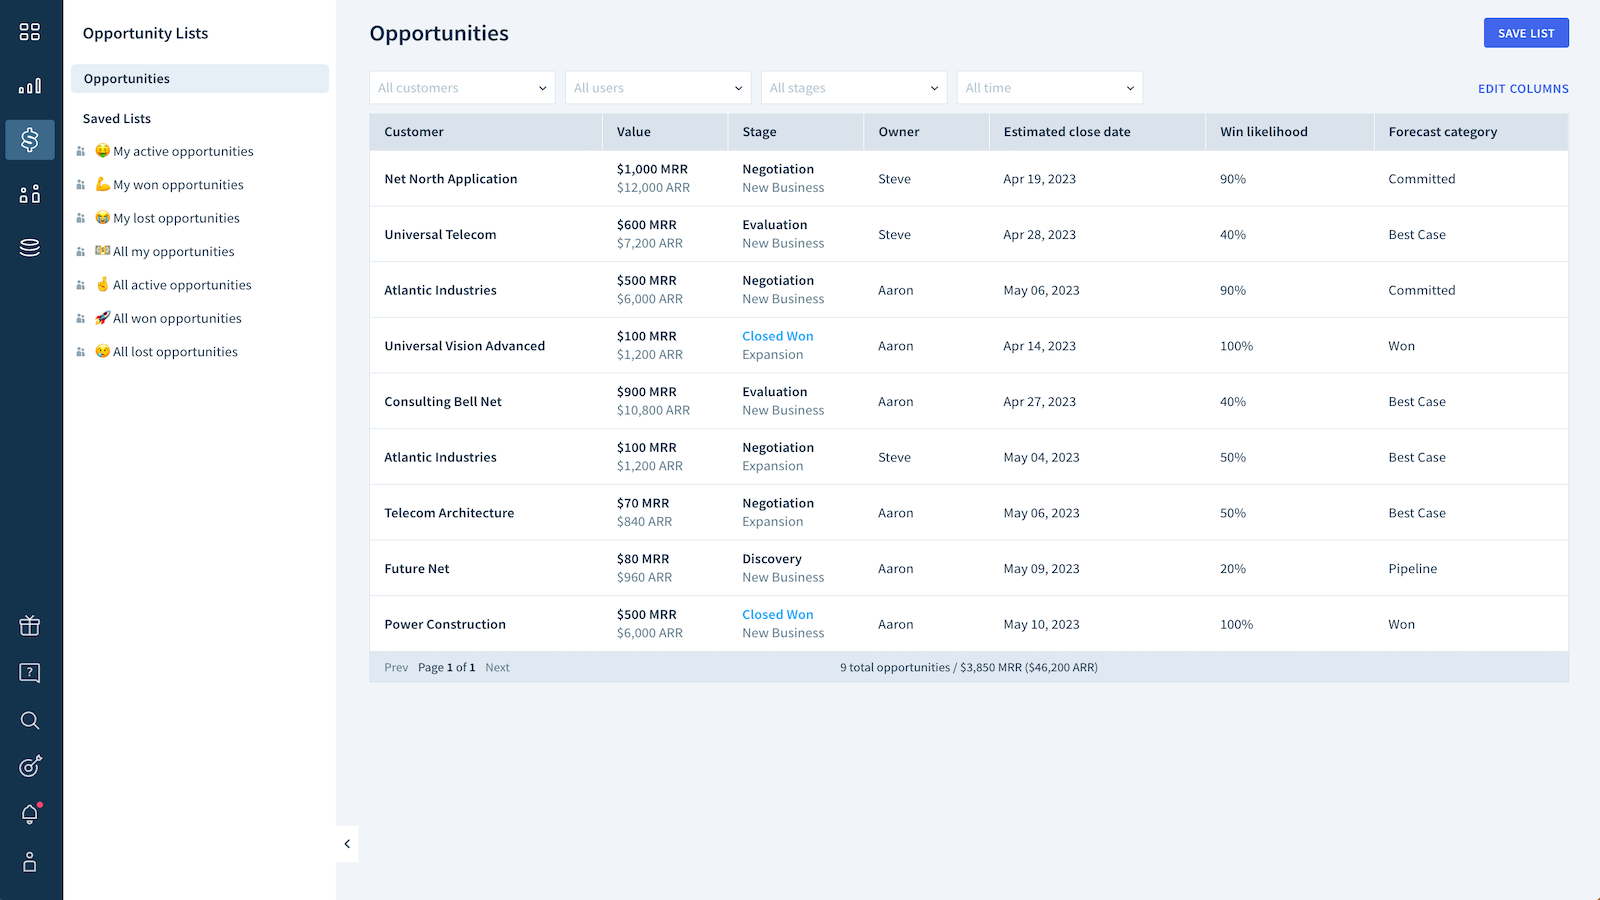This screenshot has height=900, width=1600.
Task: Open the All time date dropdown
Action: point(1049,88)
